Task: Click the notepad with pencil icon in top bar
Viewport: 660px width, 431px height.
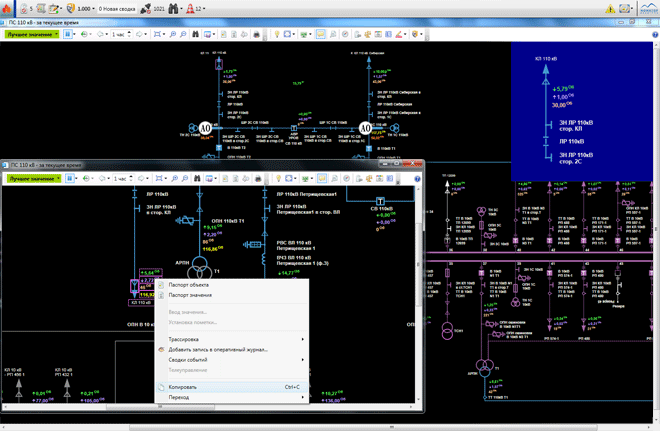Action: (53, 8)
